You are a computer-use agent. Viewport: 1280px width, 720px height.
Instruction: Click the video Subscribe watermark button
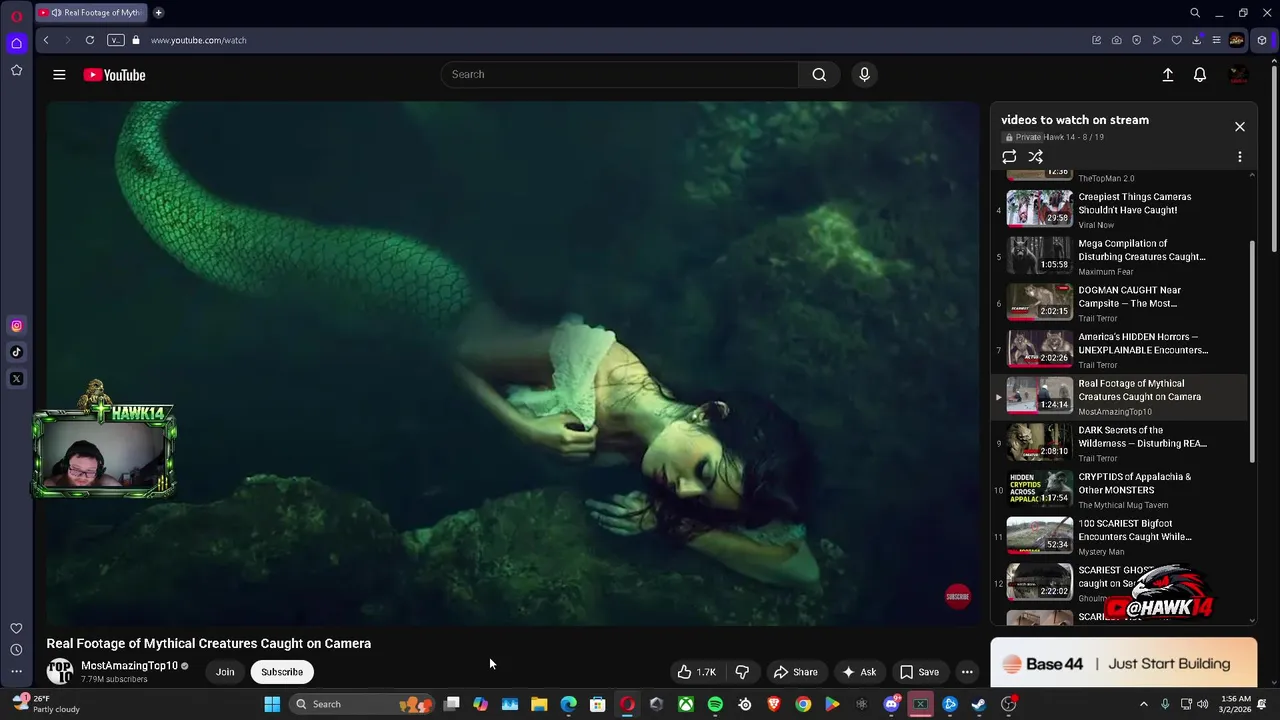coord(958,596)
